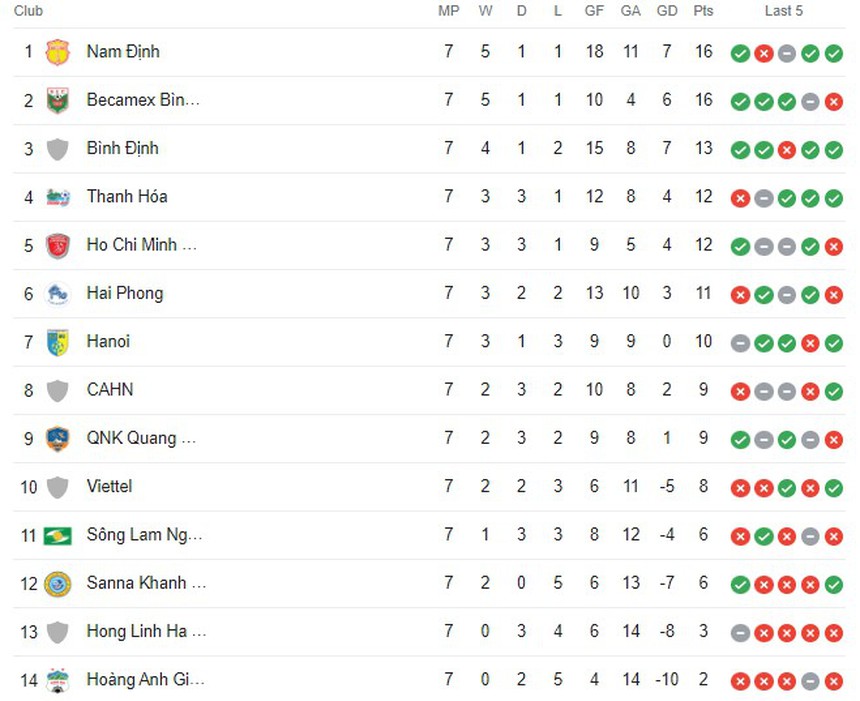860x701 pixels.
Task: Click the Thanh Hóa club badge
Action: click(x=57, y=197)
